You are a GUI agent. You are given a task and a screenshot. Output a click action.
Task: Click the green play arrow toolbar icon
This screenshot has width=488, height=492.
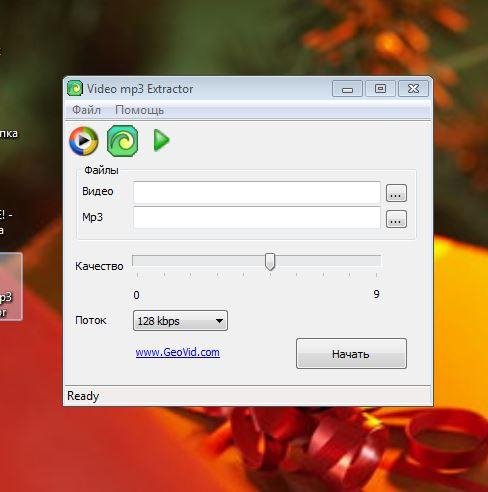pos(161,140)
